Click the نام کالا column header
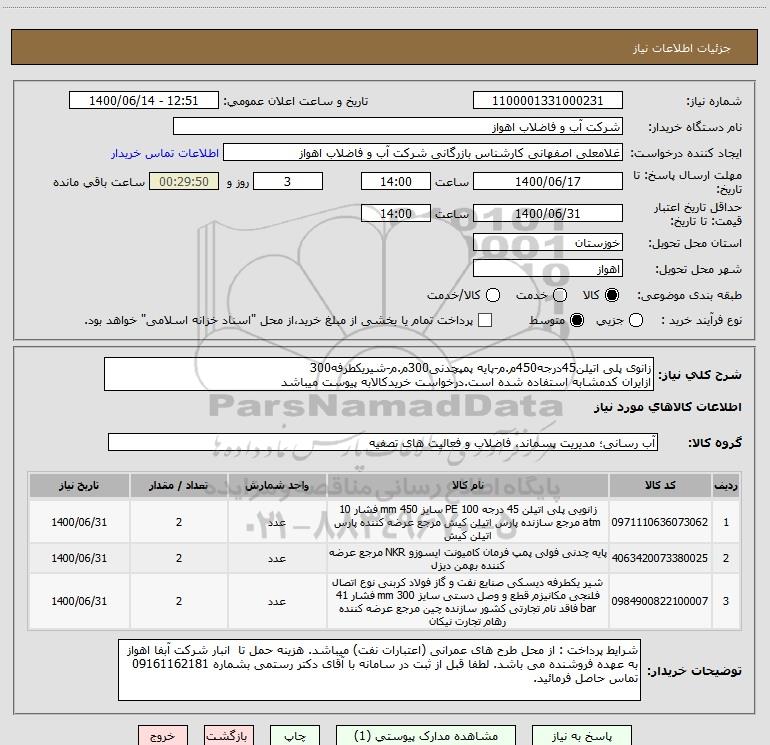 pos(468,485)
